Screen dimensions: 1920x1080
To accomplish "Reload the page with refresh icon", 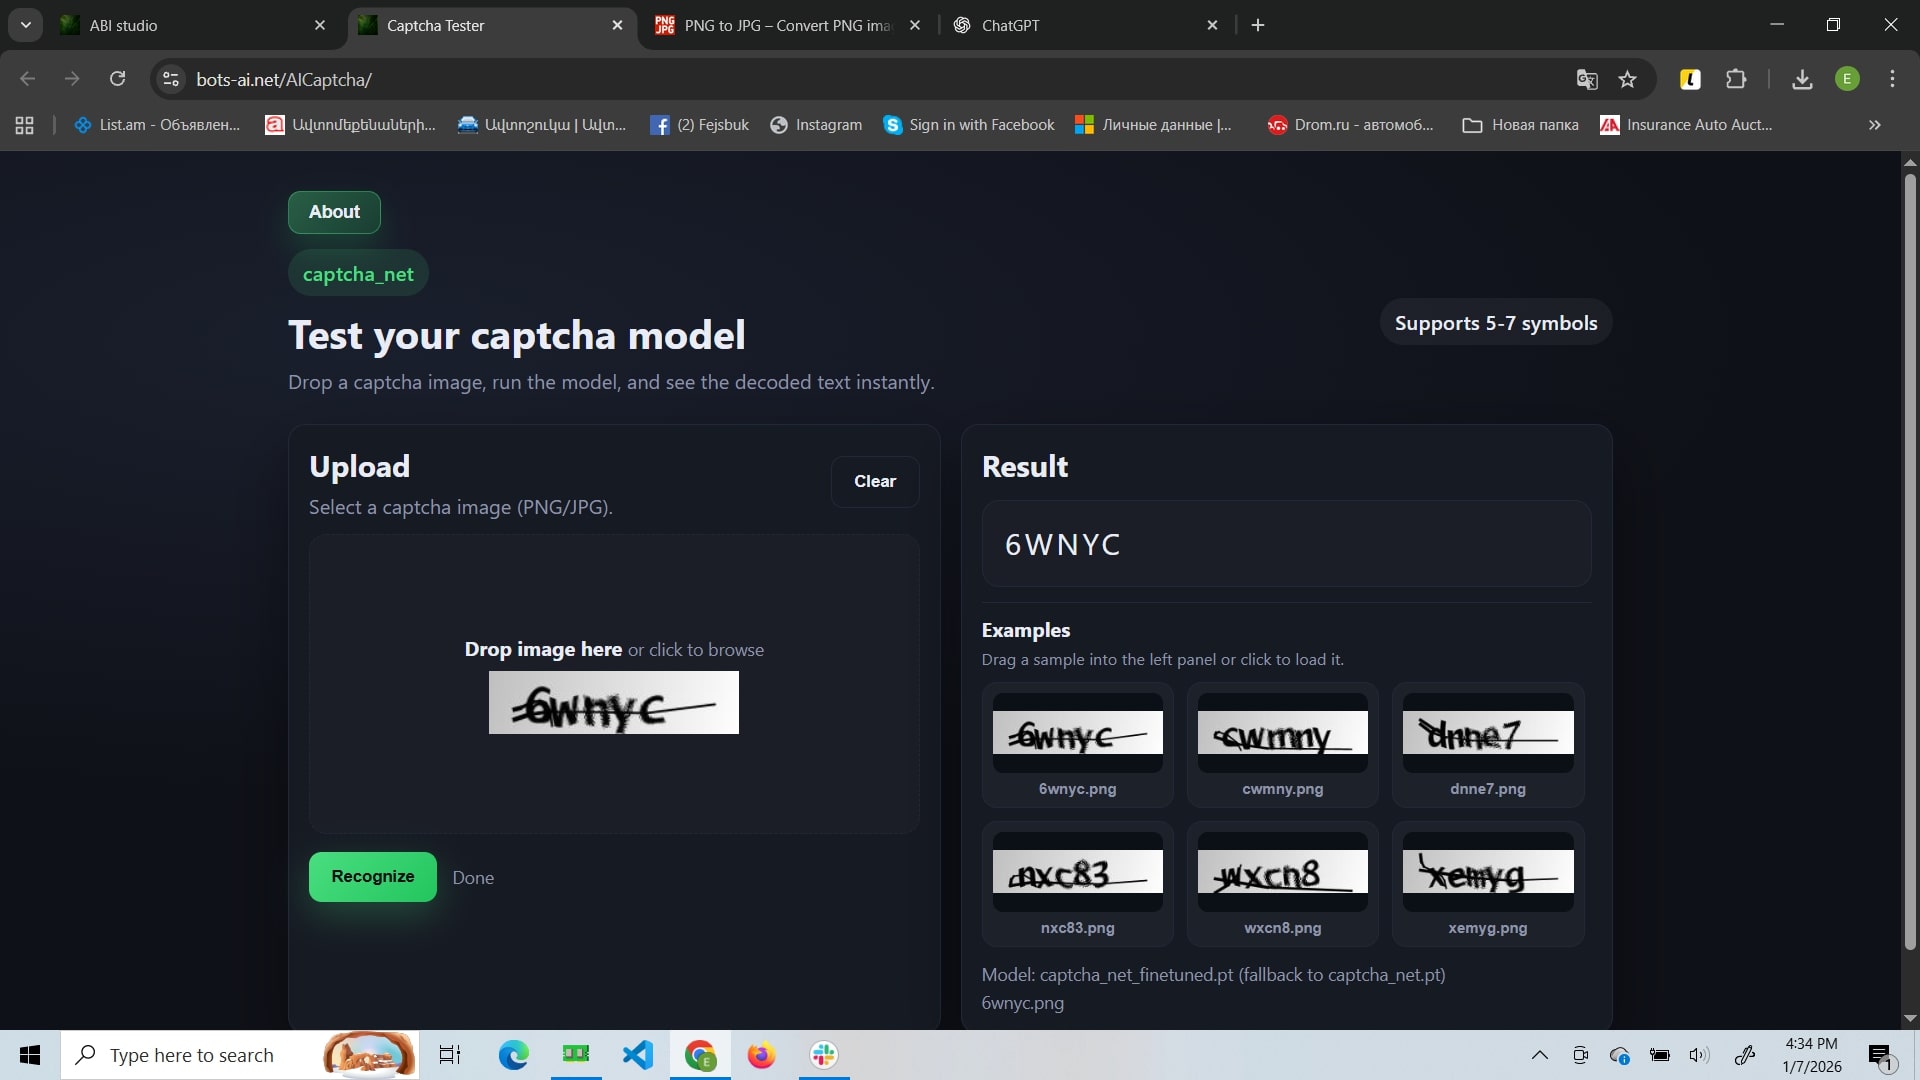I will (117, 79).
